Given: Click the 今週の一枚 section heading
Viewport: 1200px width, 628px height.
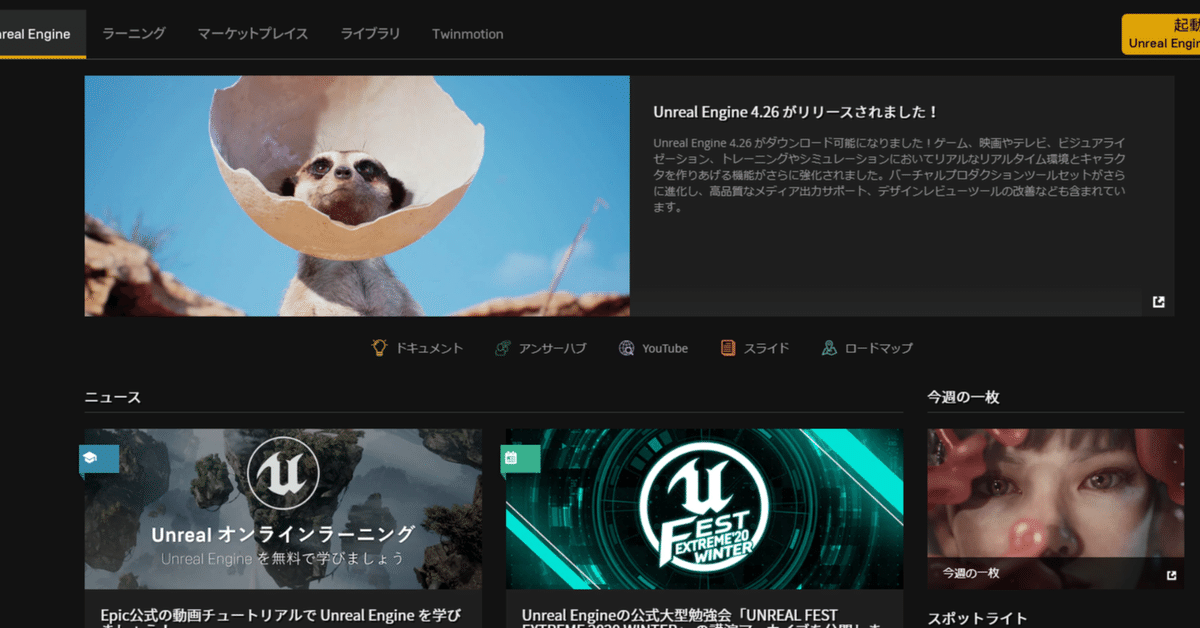Looking at the screenshot, I should coord(963,397).
